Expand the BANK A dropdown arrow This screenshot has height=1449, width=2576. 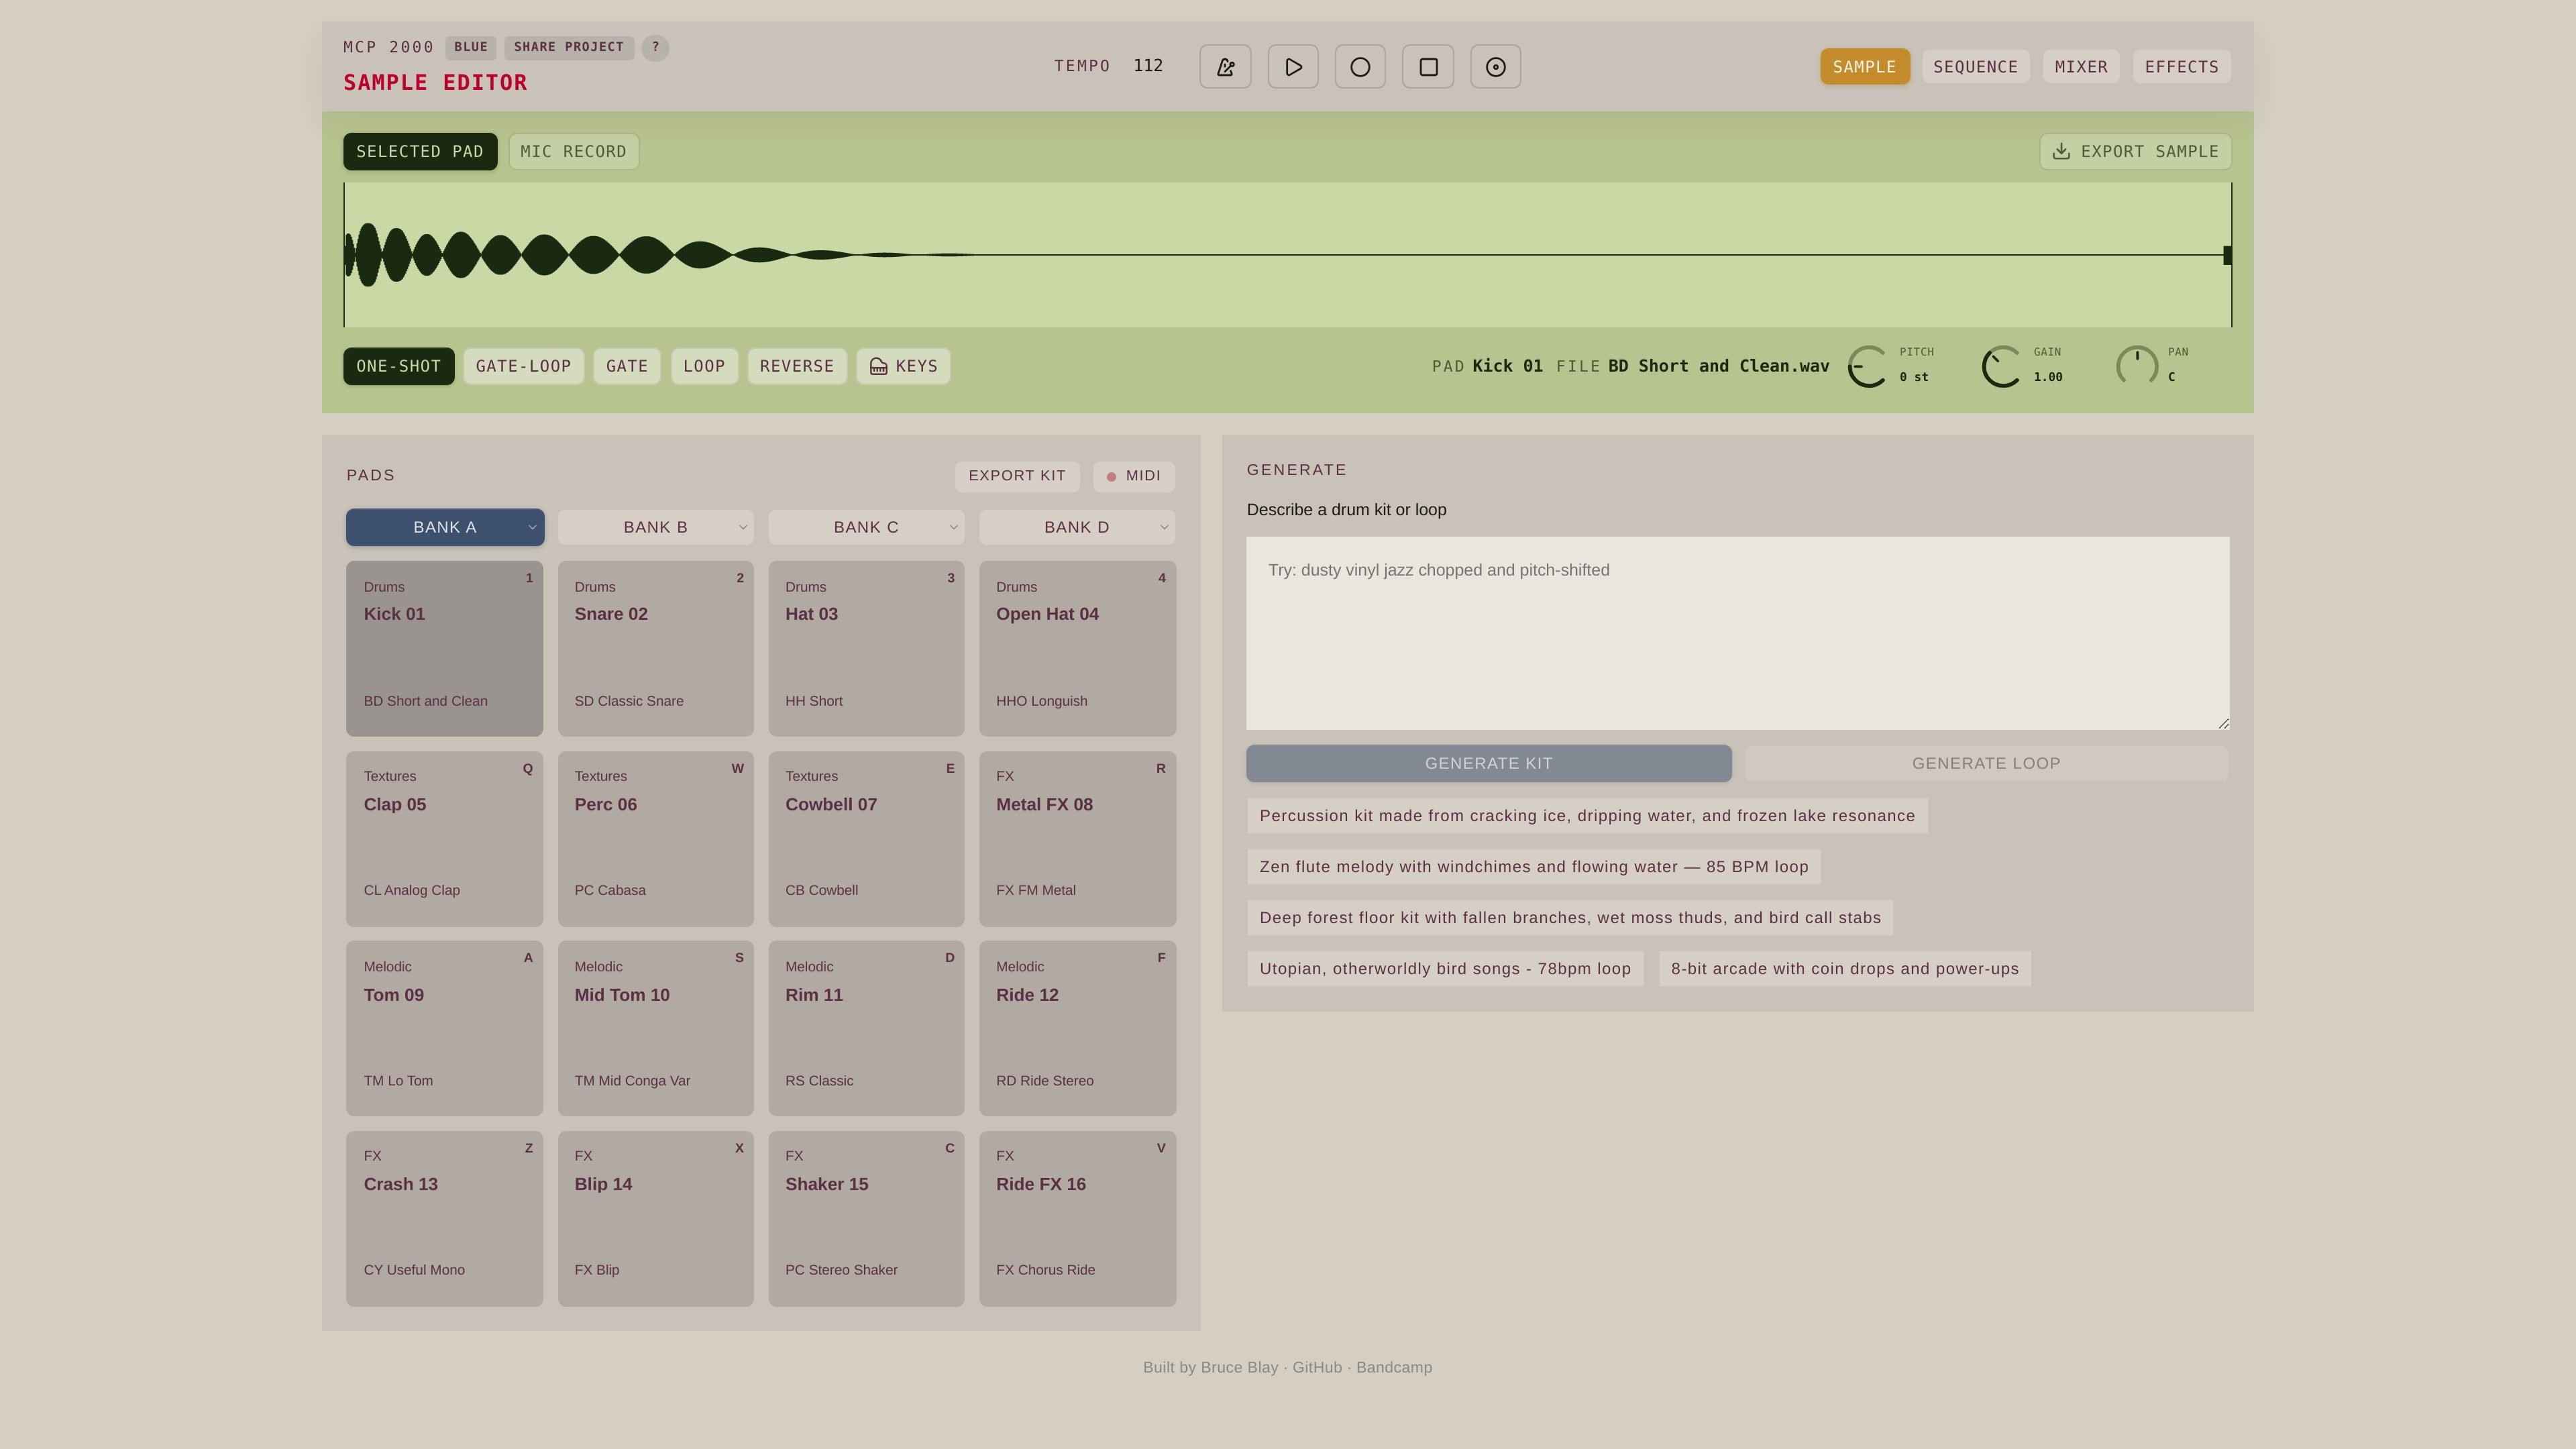[532, 527]
